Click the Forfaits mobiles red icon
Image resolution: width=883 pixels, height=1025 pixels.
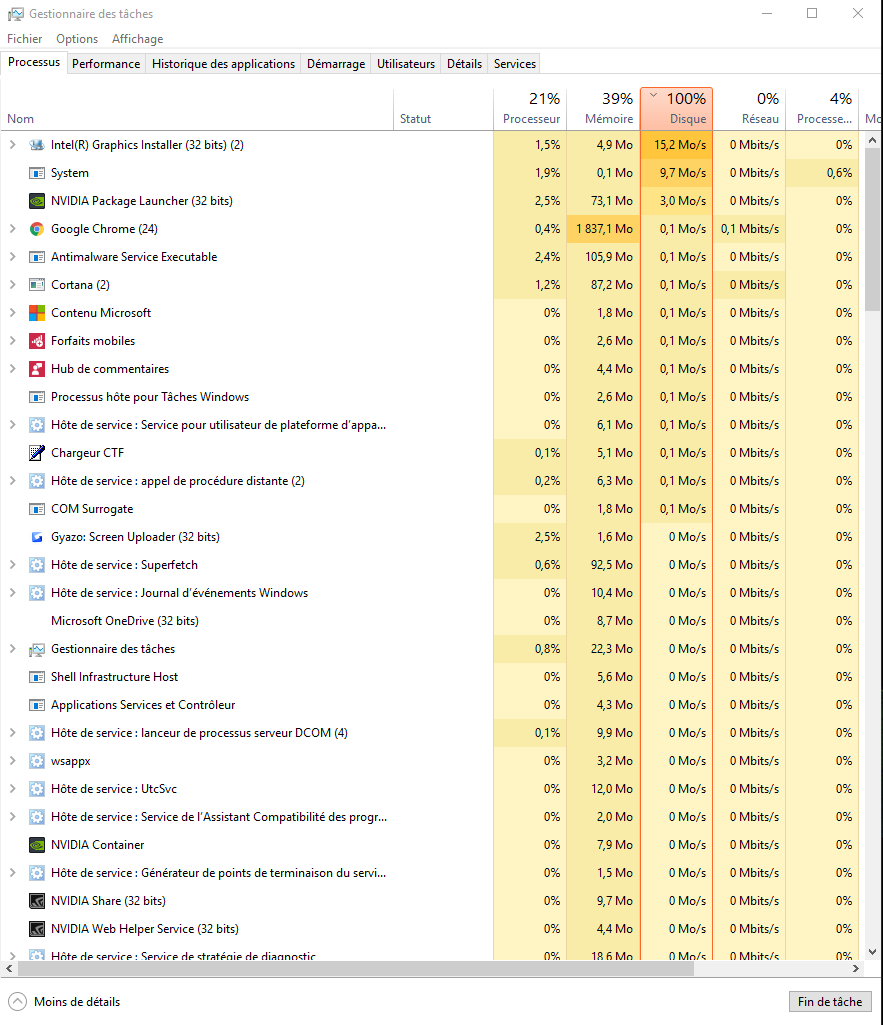(37, 341)
